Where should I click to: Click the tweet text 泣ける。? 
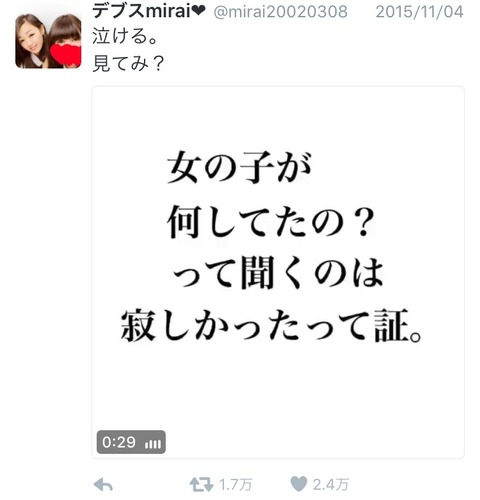pos(125,36)
